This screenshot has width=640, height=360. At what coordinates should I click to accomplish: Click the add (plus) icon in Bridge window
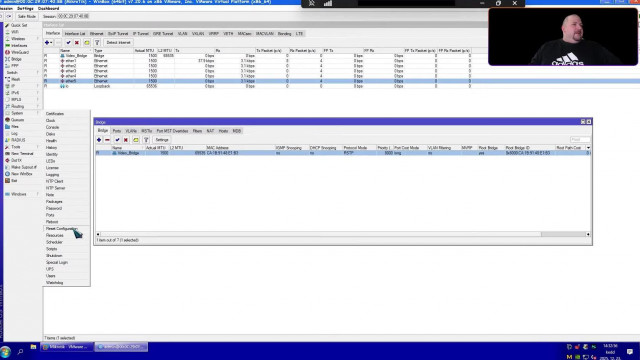99,140
